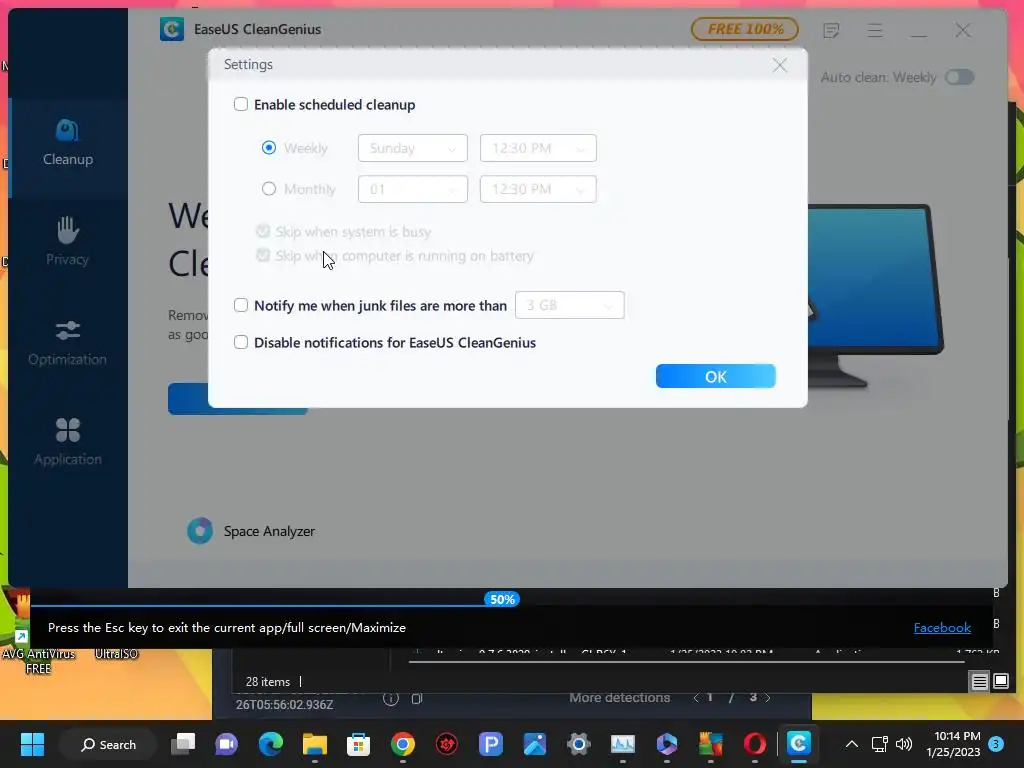Open volume control tray icon
Viewport: 1024px width, 768px height.
tap(904, 744)
